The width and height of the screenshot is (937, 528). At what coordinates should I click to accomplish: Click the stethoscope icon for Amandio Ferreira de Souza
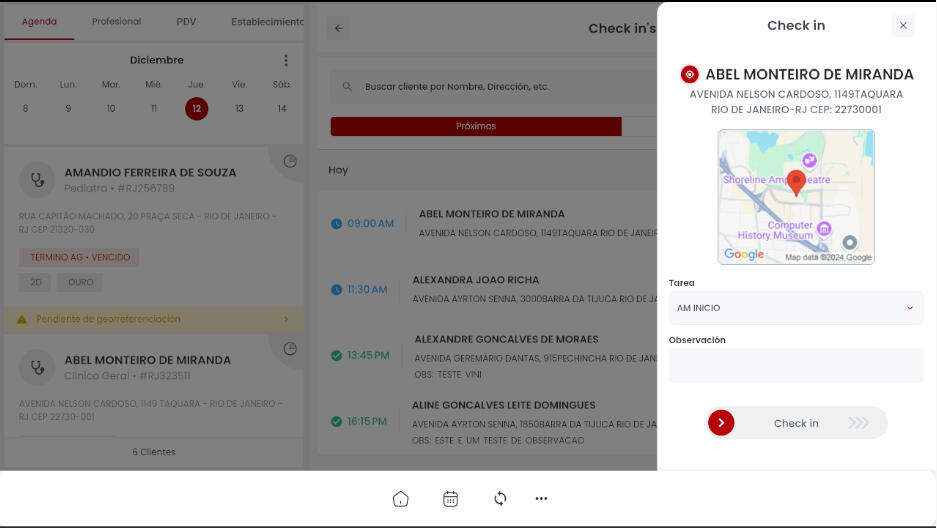coord(37,180)
